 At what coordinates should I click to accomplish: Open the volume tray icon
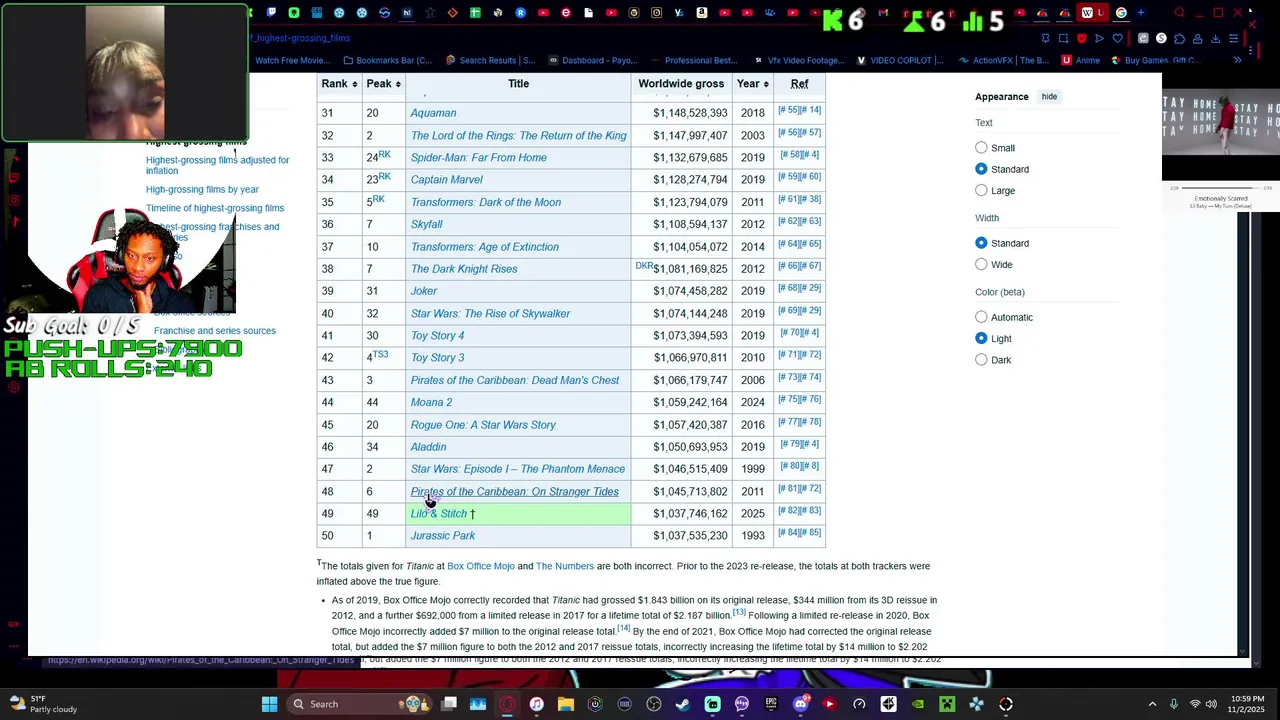point(1211,704)
